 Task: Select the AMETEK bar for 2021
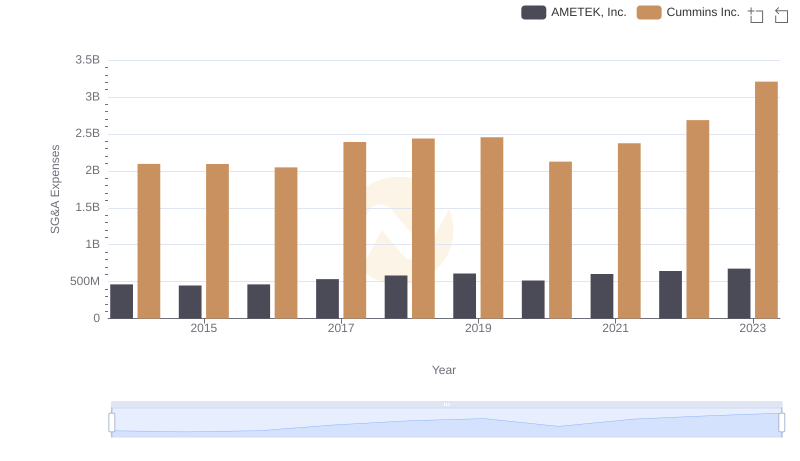602,296
